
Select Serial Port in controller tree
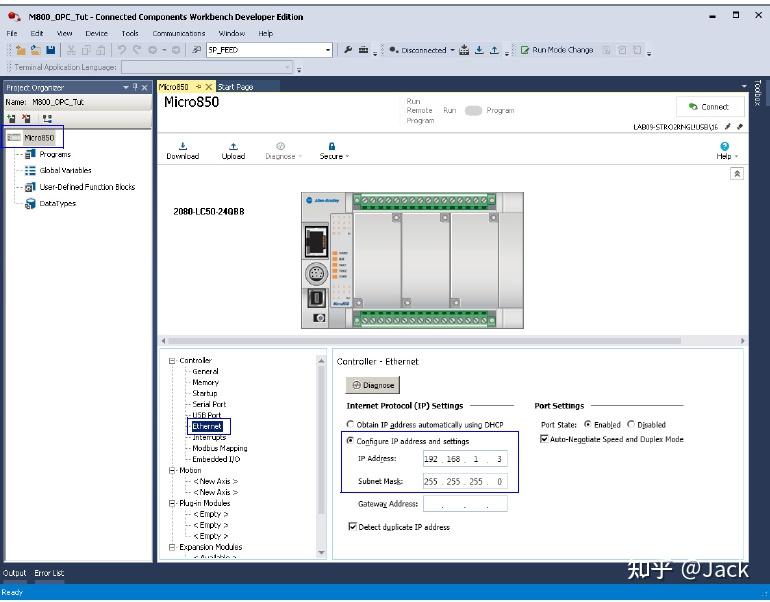coord(209,404)
